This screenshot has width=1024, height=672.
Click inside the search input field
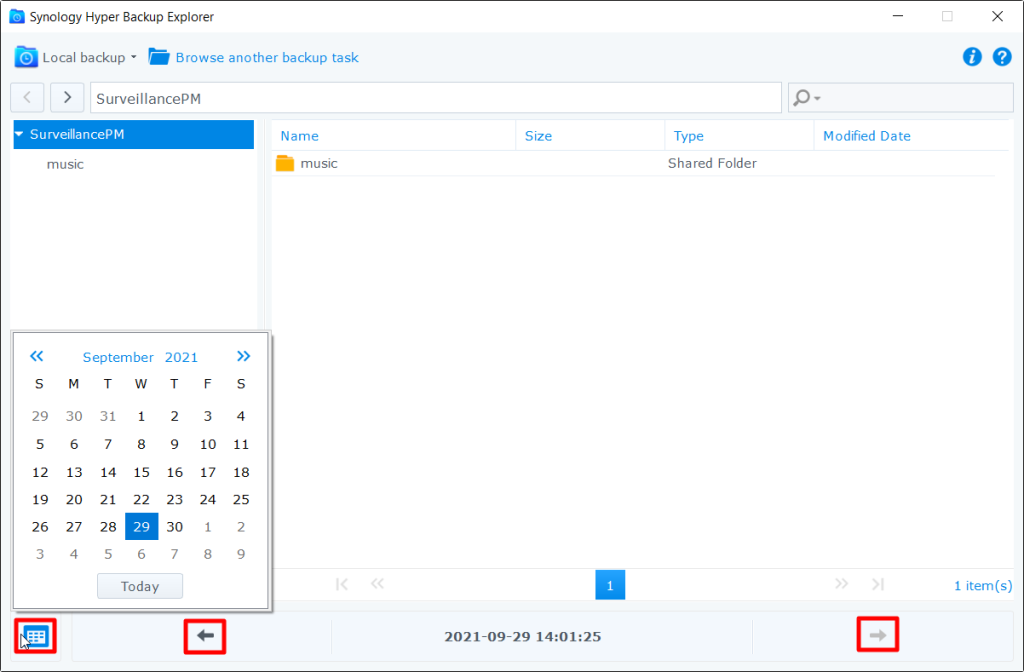tap(918, 98)
